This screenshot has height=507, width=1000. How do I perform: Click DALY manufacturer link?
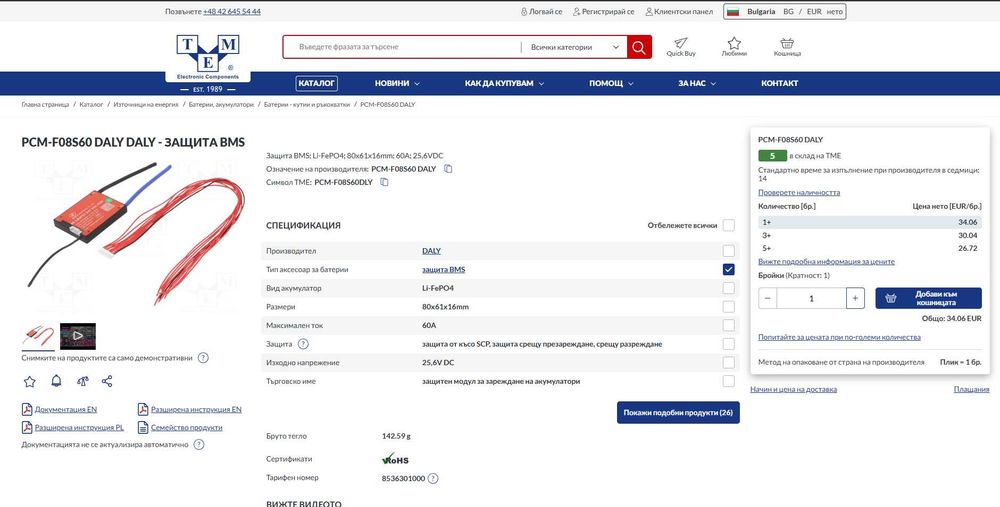pyautogui.click(x=431, y=251)
